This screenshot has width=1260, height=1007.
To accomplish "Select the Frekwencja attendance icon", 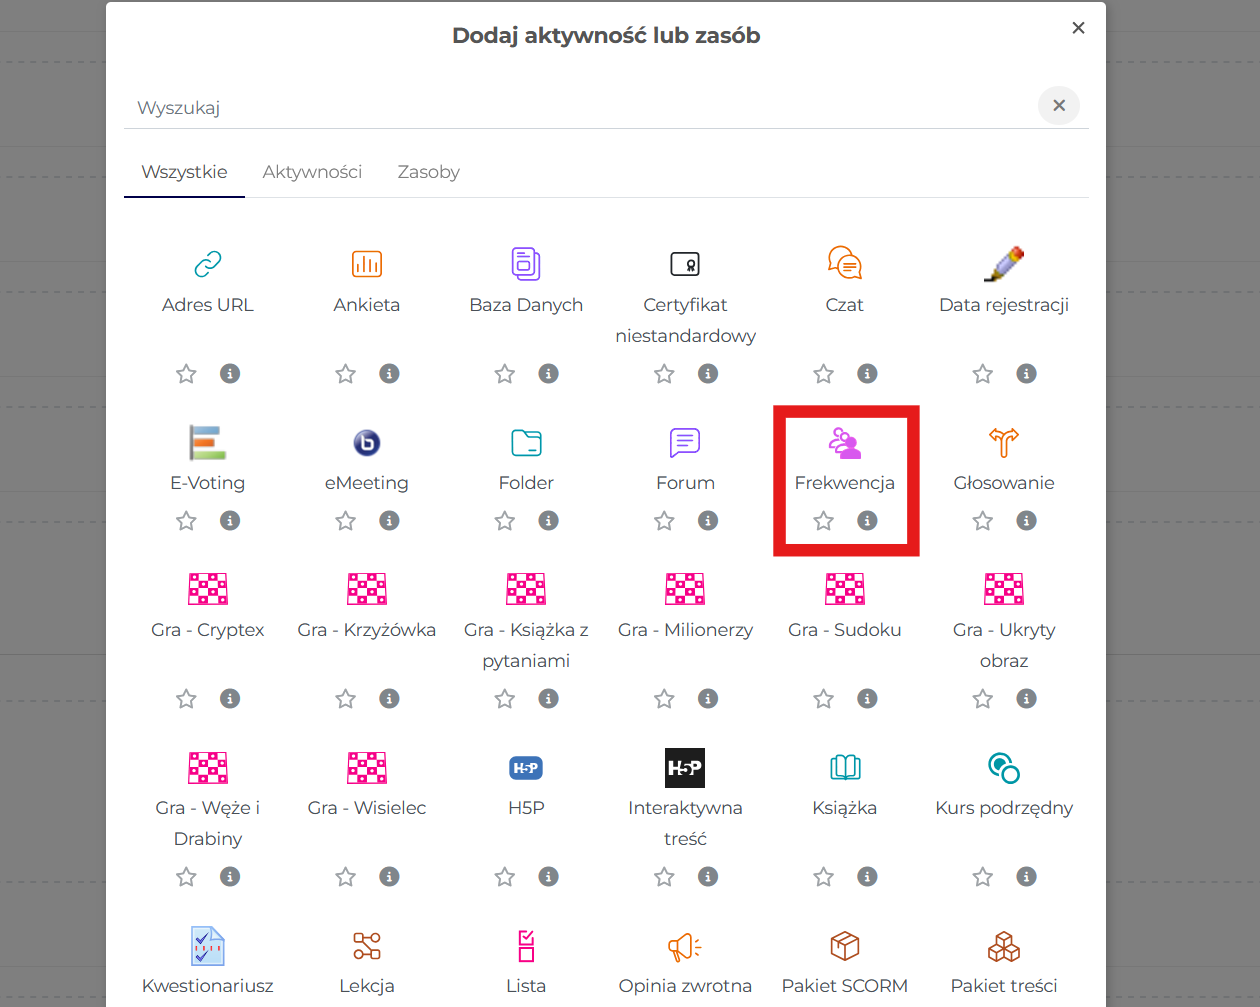I will [x=844, y=443].
